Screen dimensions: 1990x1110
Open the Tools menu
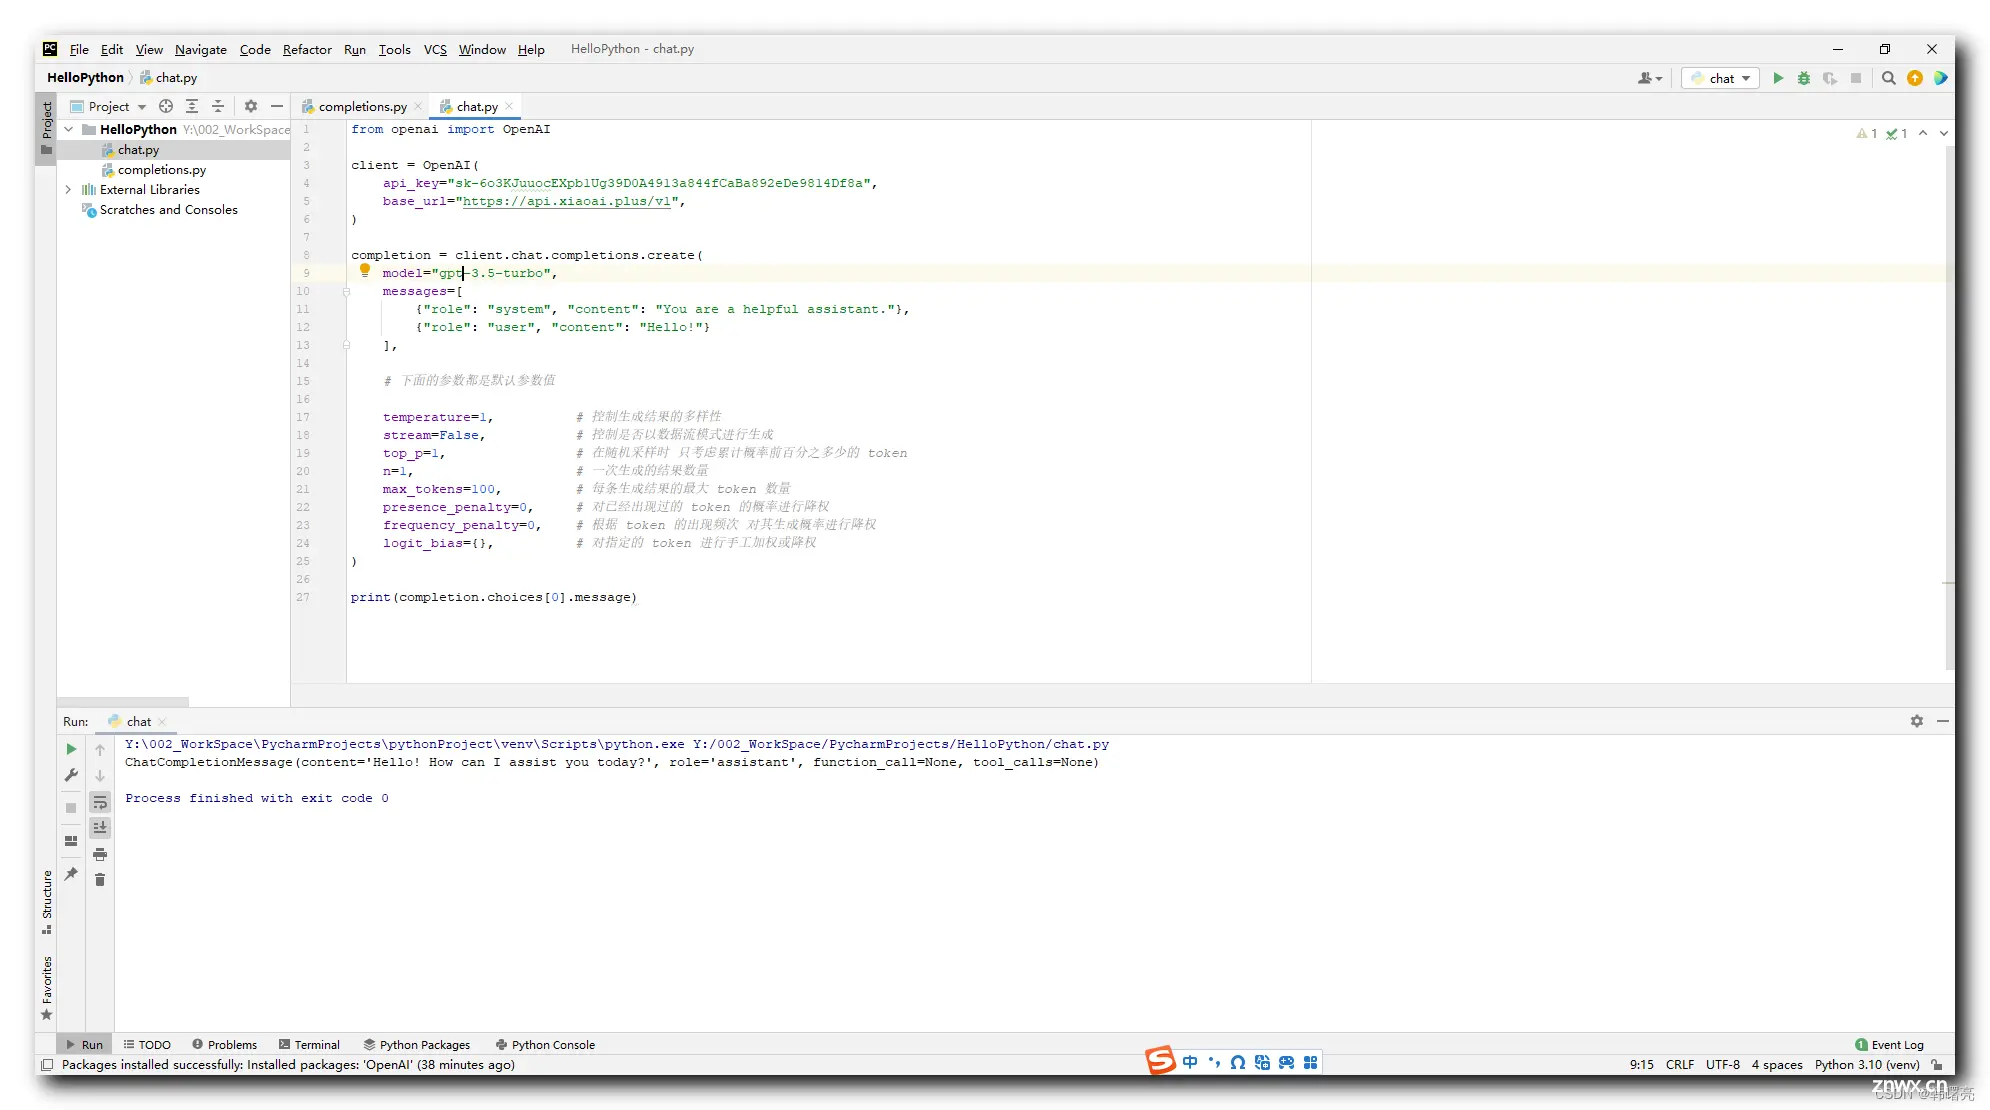tap(394, 49)
